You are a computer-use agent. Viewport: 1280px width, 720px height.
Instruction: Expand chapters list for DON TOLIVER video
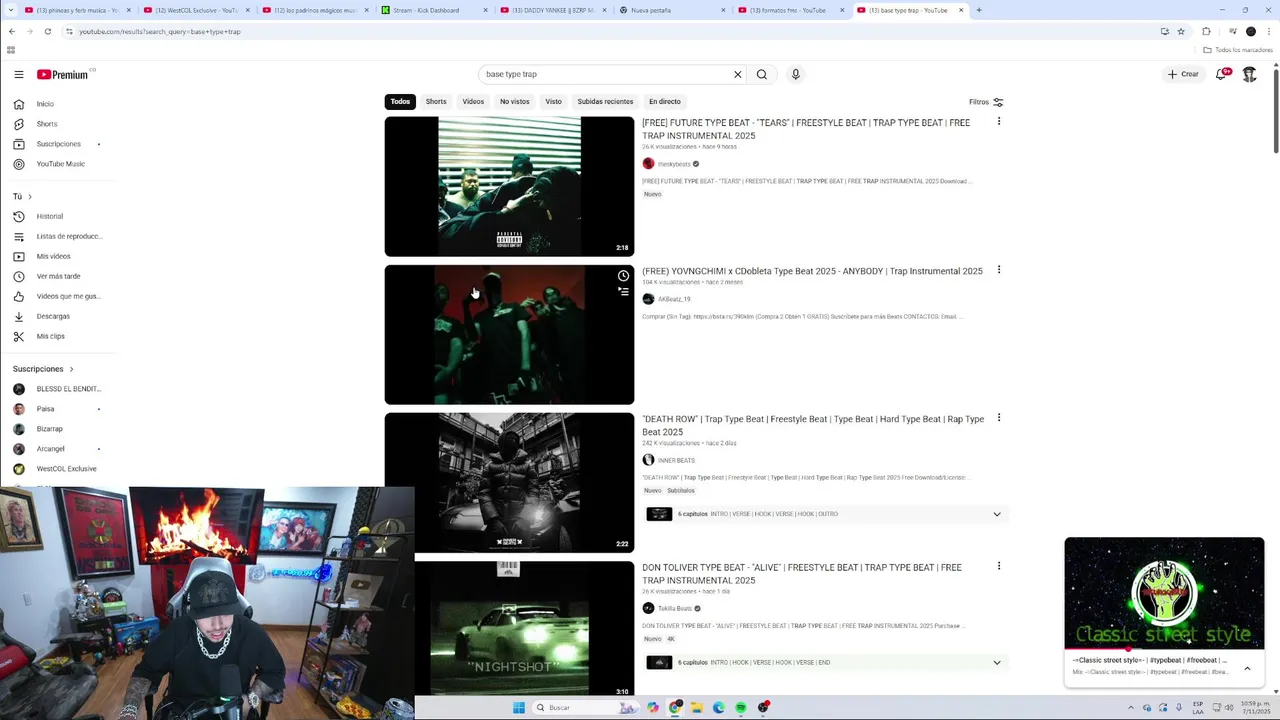(x=996, y=662)
